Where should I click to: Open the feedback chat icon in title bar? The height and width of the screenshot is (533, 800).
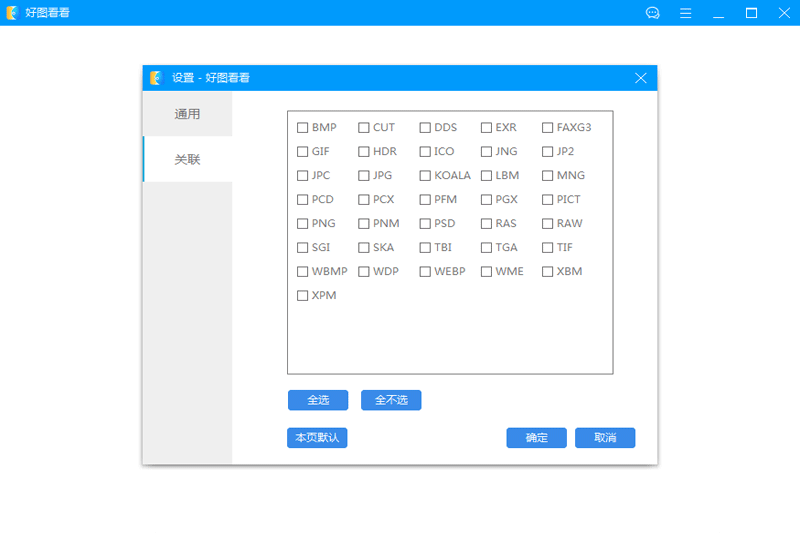coord(653,13)
